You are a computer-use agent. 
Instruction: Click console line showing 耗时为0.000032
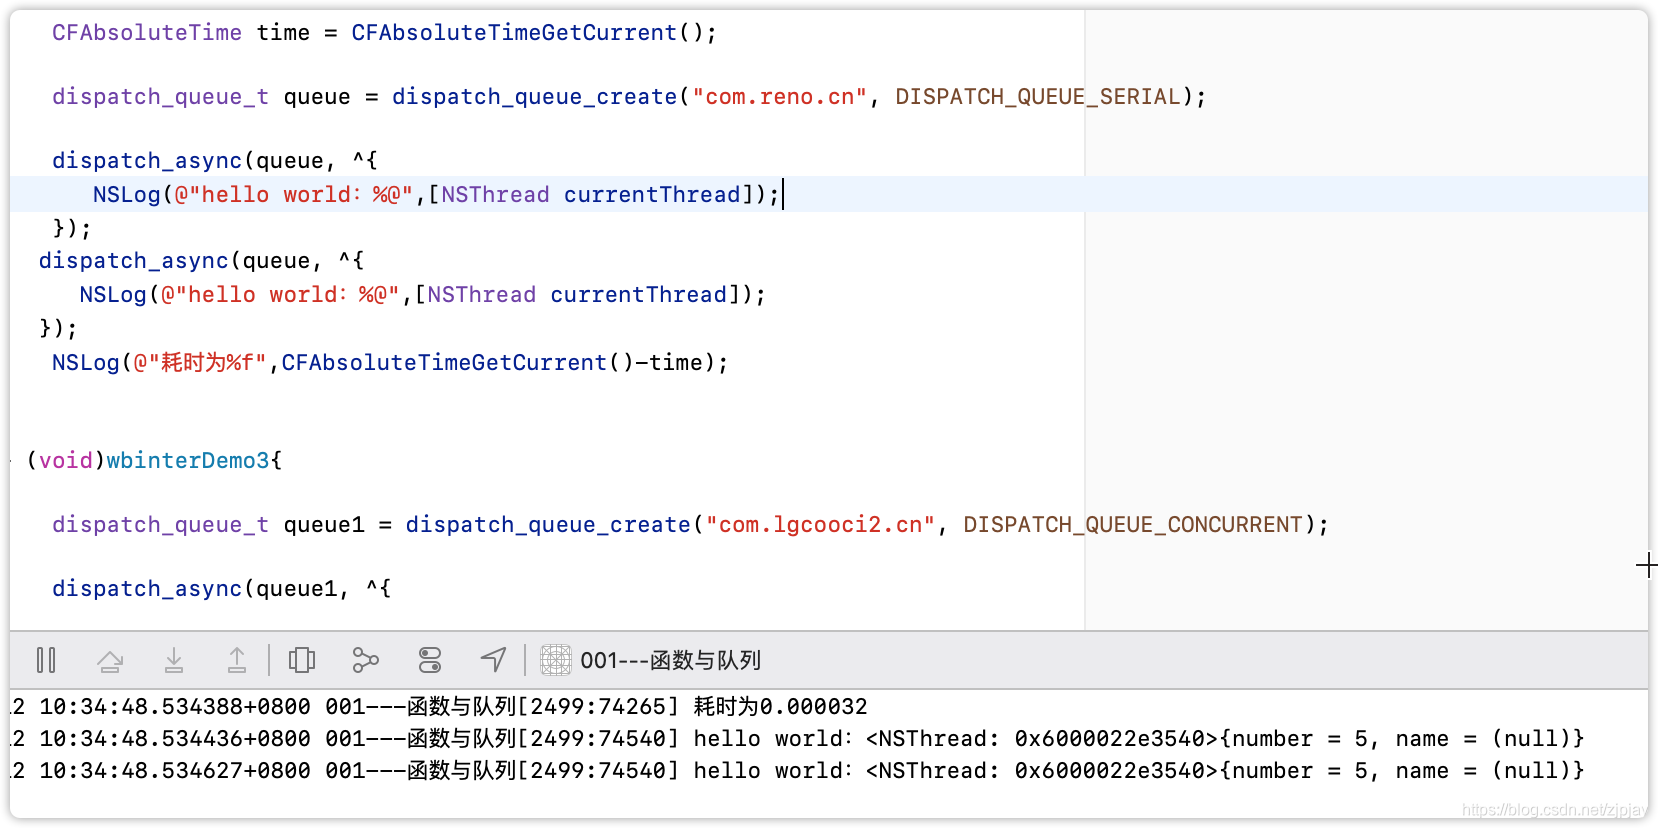click(x=439, y=707)
